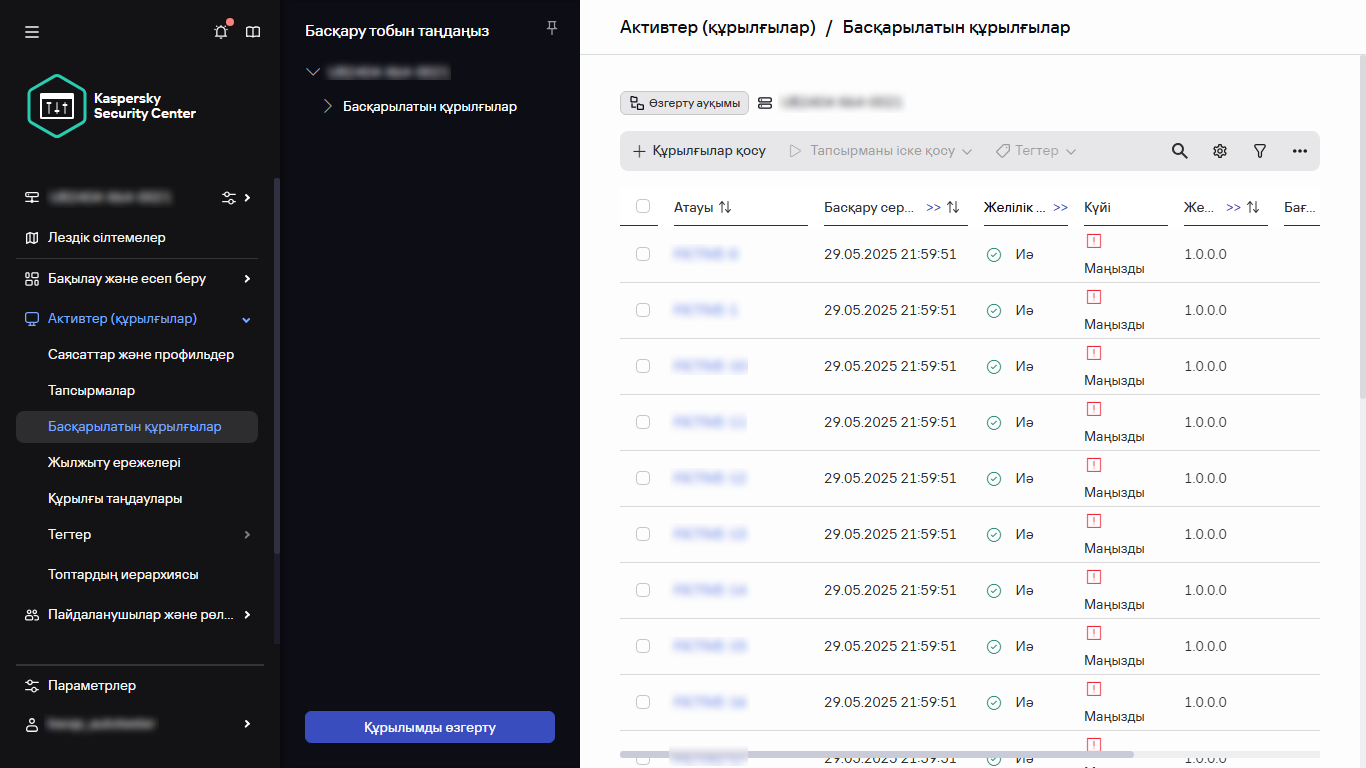Select Тапсырмалар in the sidebar
Viewport: 1366px width, 768px height.
click(x=90, y=390)
